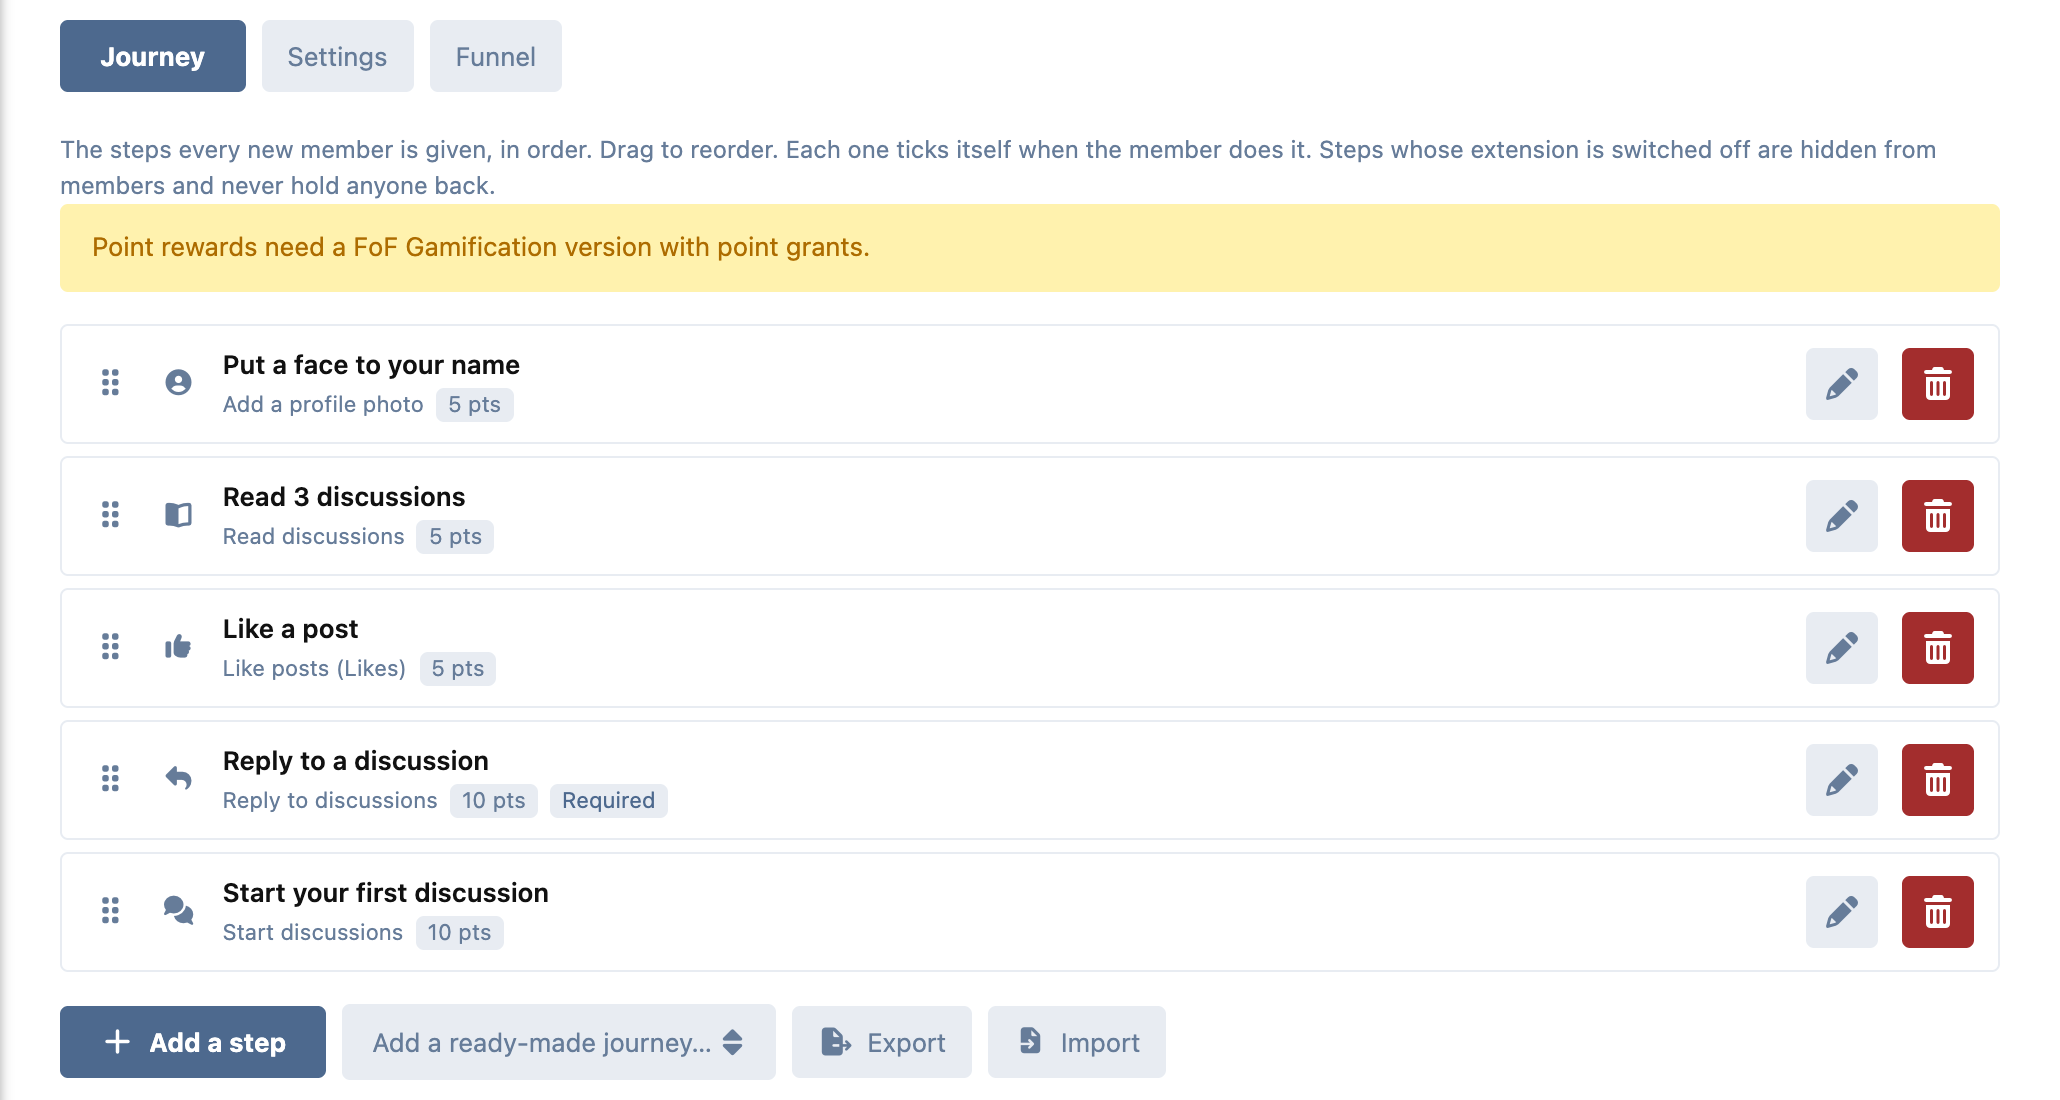The image size is (2060, 1100).
Task: Click the '10 pts' badge on Reply to discussions
Action: coord(493,801)
